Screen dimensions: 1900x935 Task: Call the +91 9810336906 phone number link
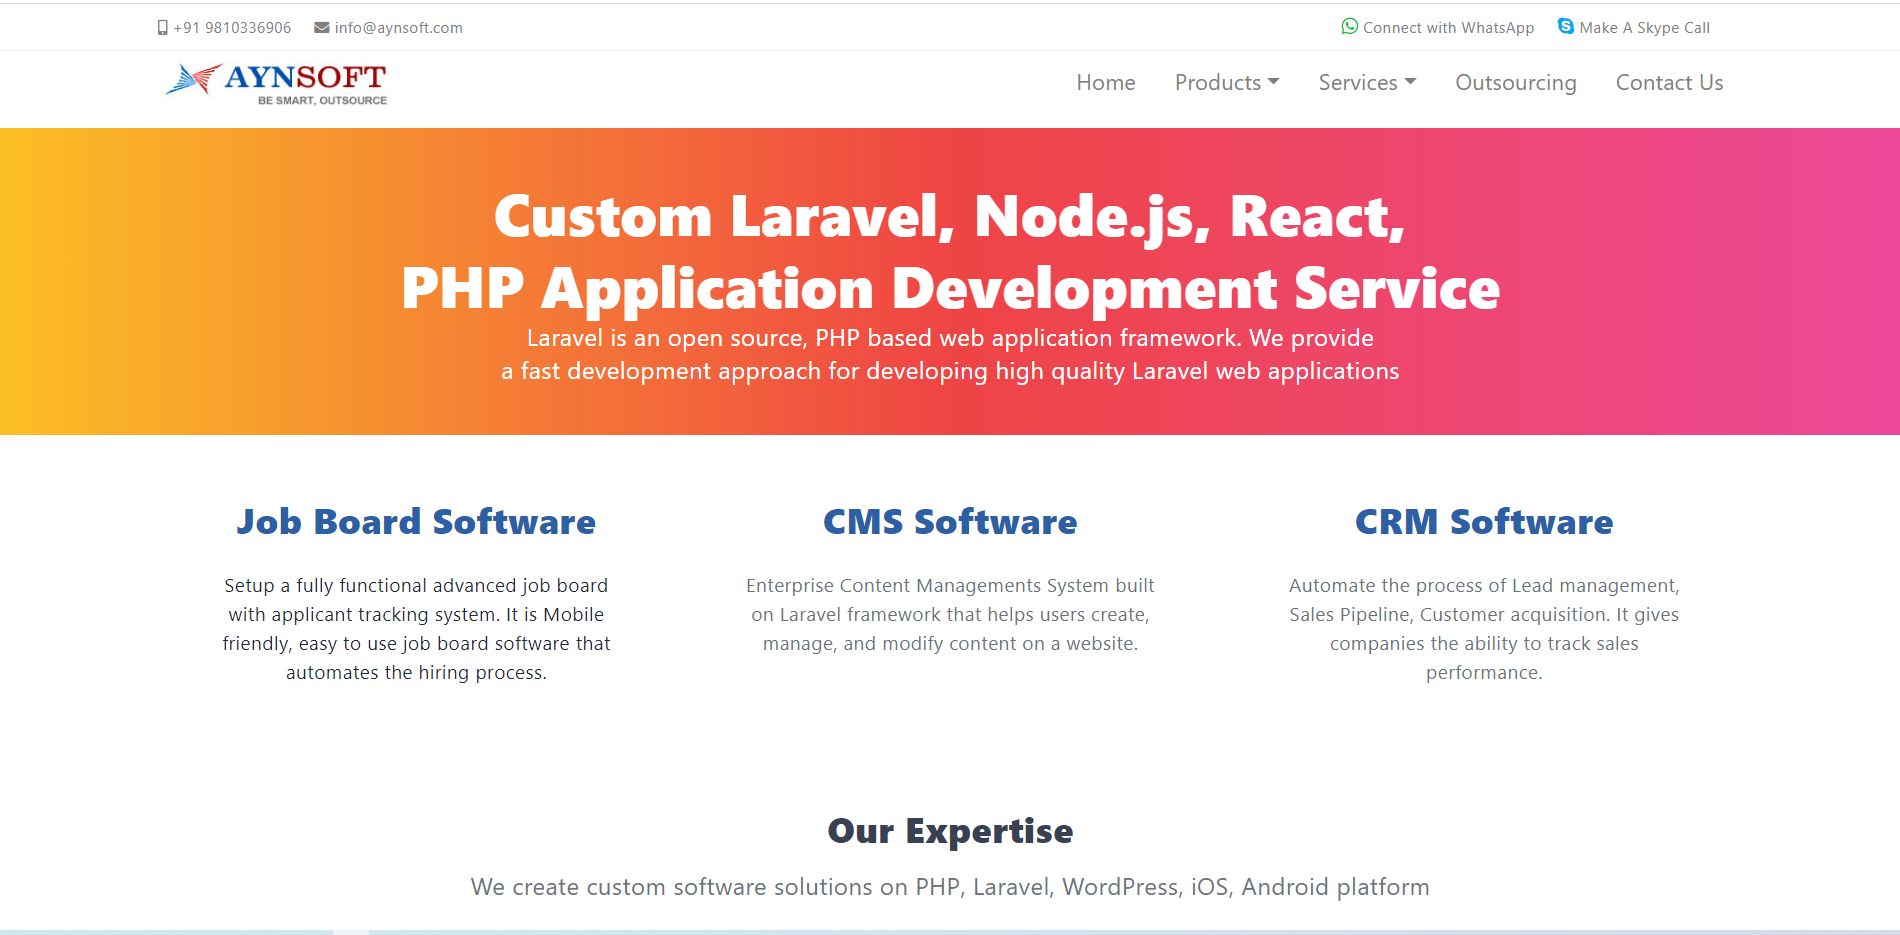[x=232, y=28]
